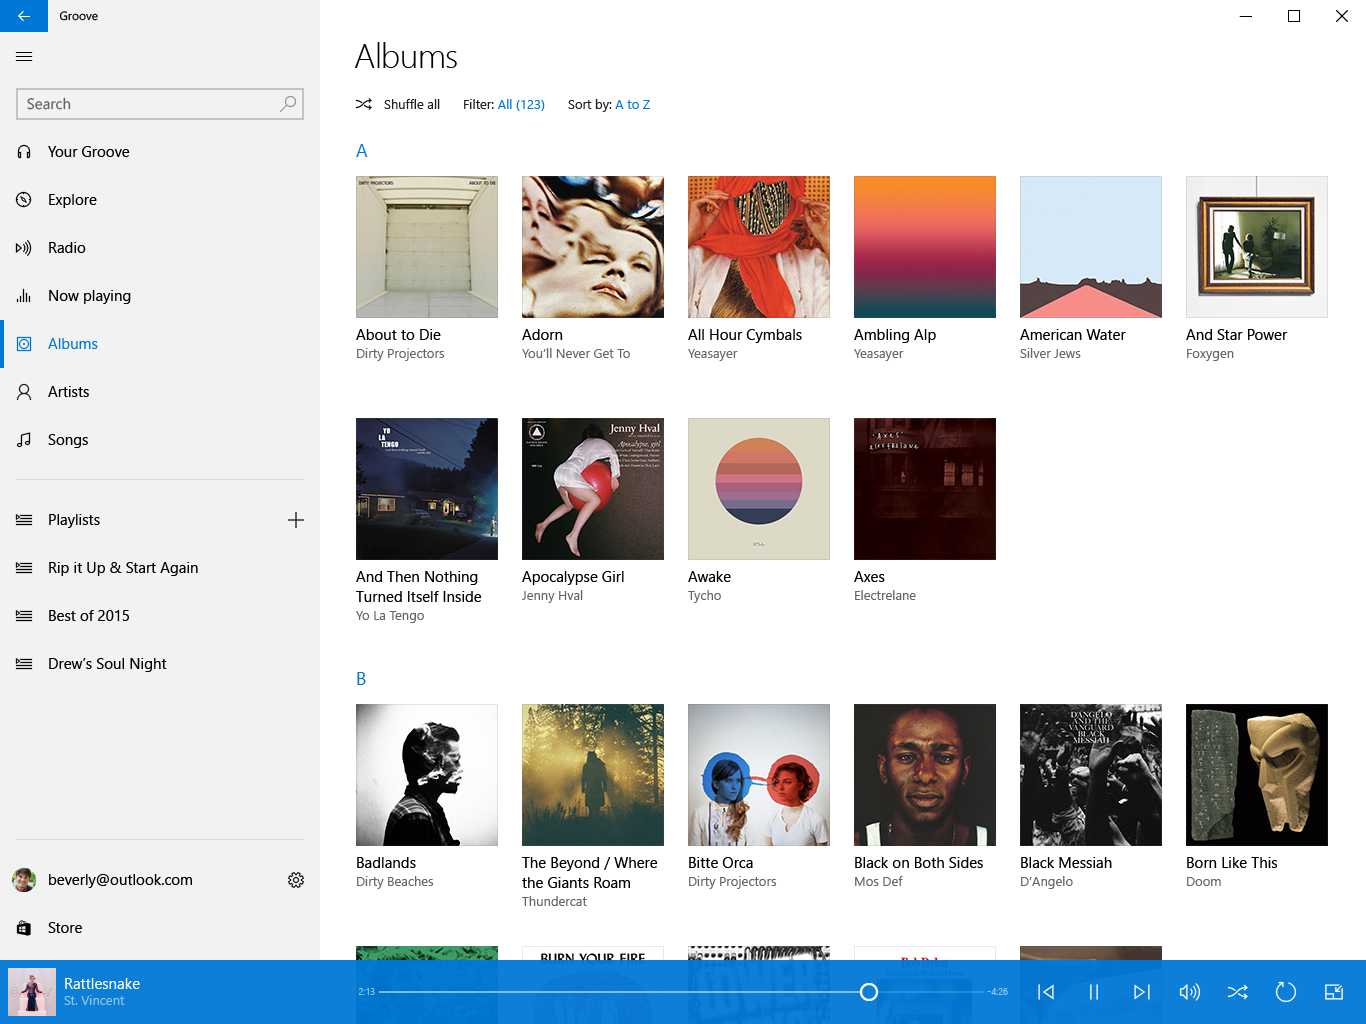Image resolution: width=1366 pixels, height=1024 pixels.
Task: Add a new playlist with plus
Action: click(296, 520)
